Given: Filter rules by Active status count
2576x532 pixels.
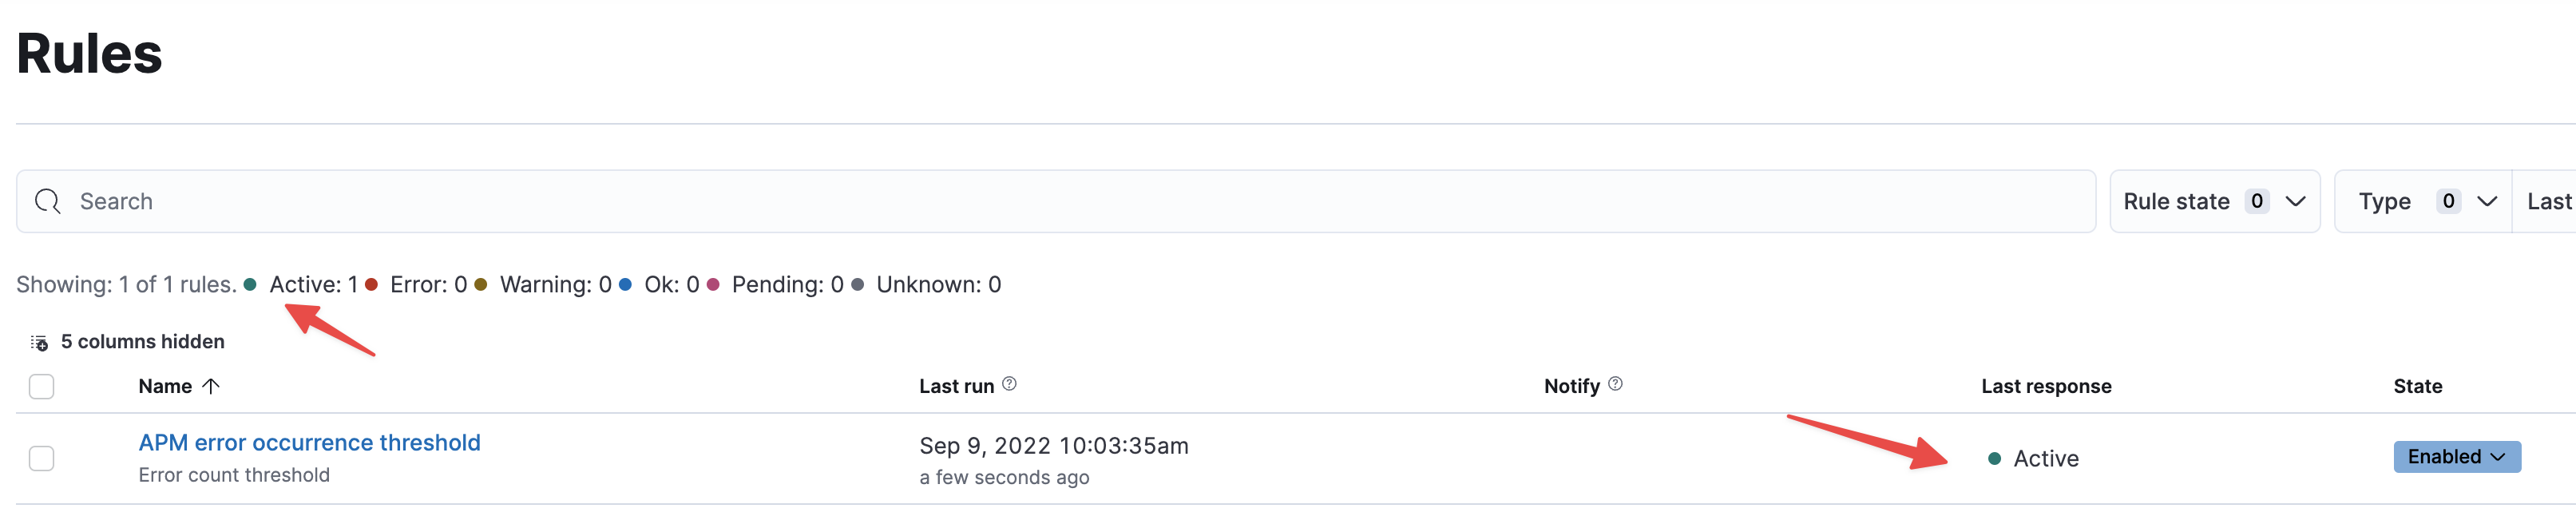Looking at the screenshot, I should (x=311, y=284).
